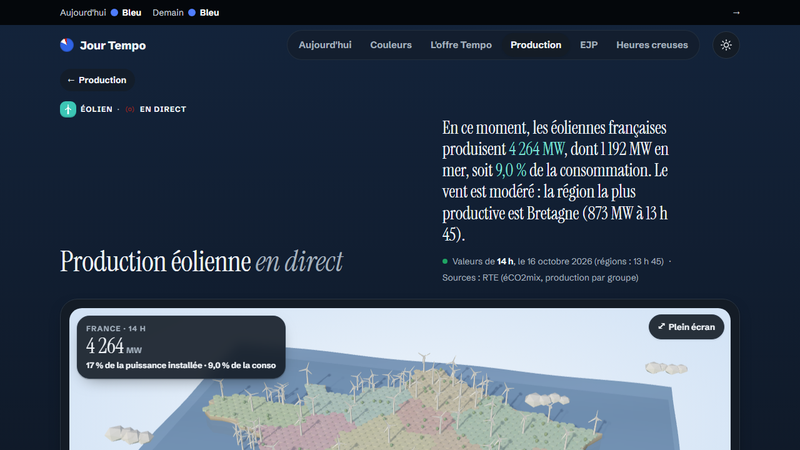Click tomorrow's blue color dot
This screenshot has width=800, height=450.
192,13
